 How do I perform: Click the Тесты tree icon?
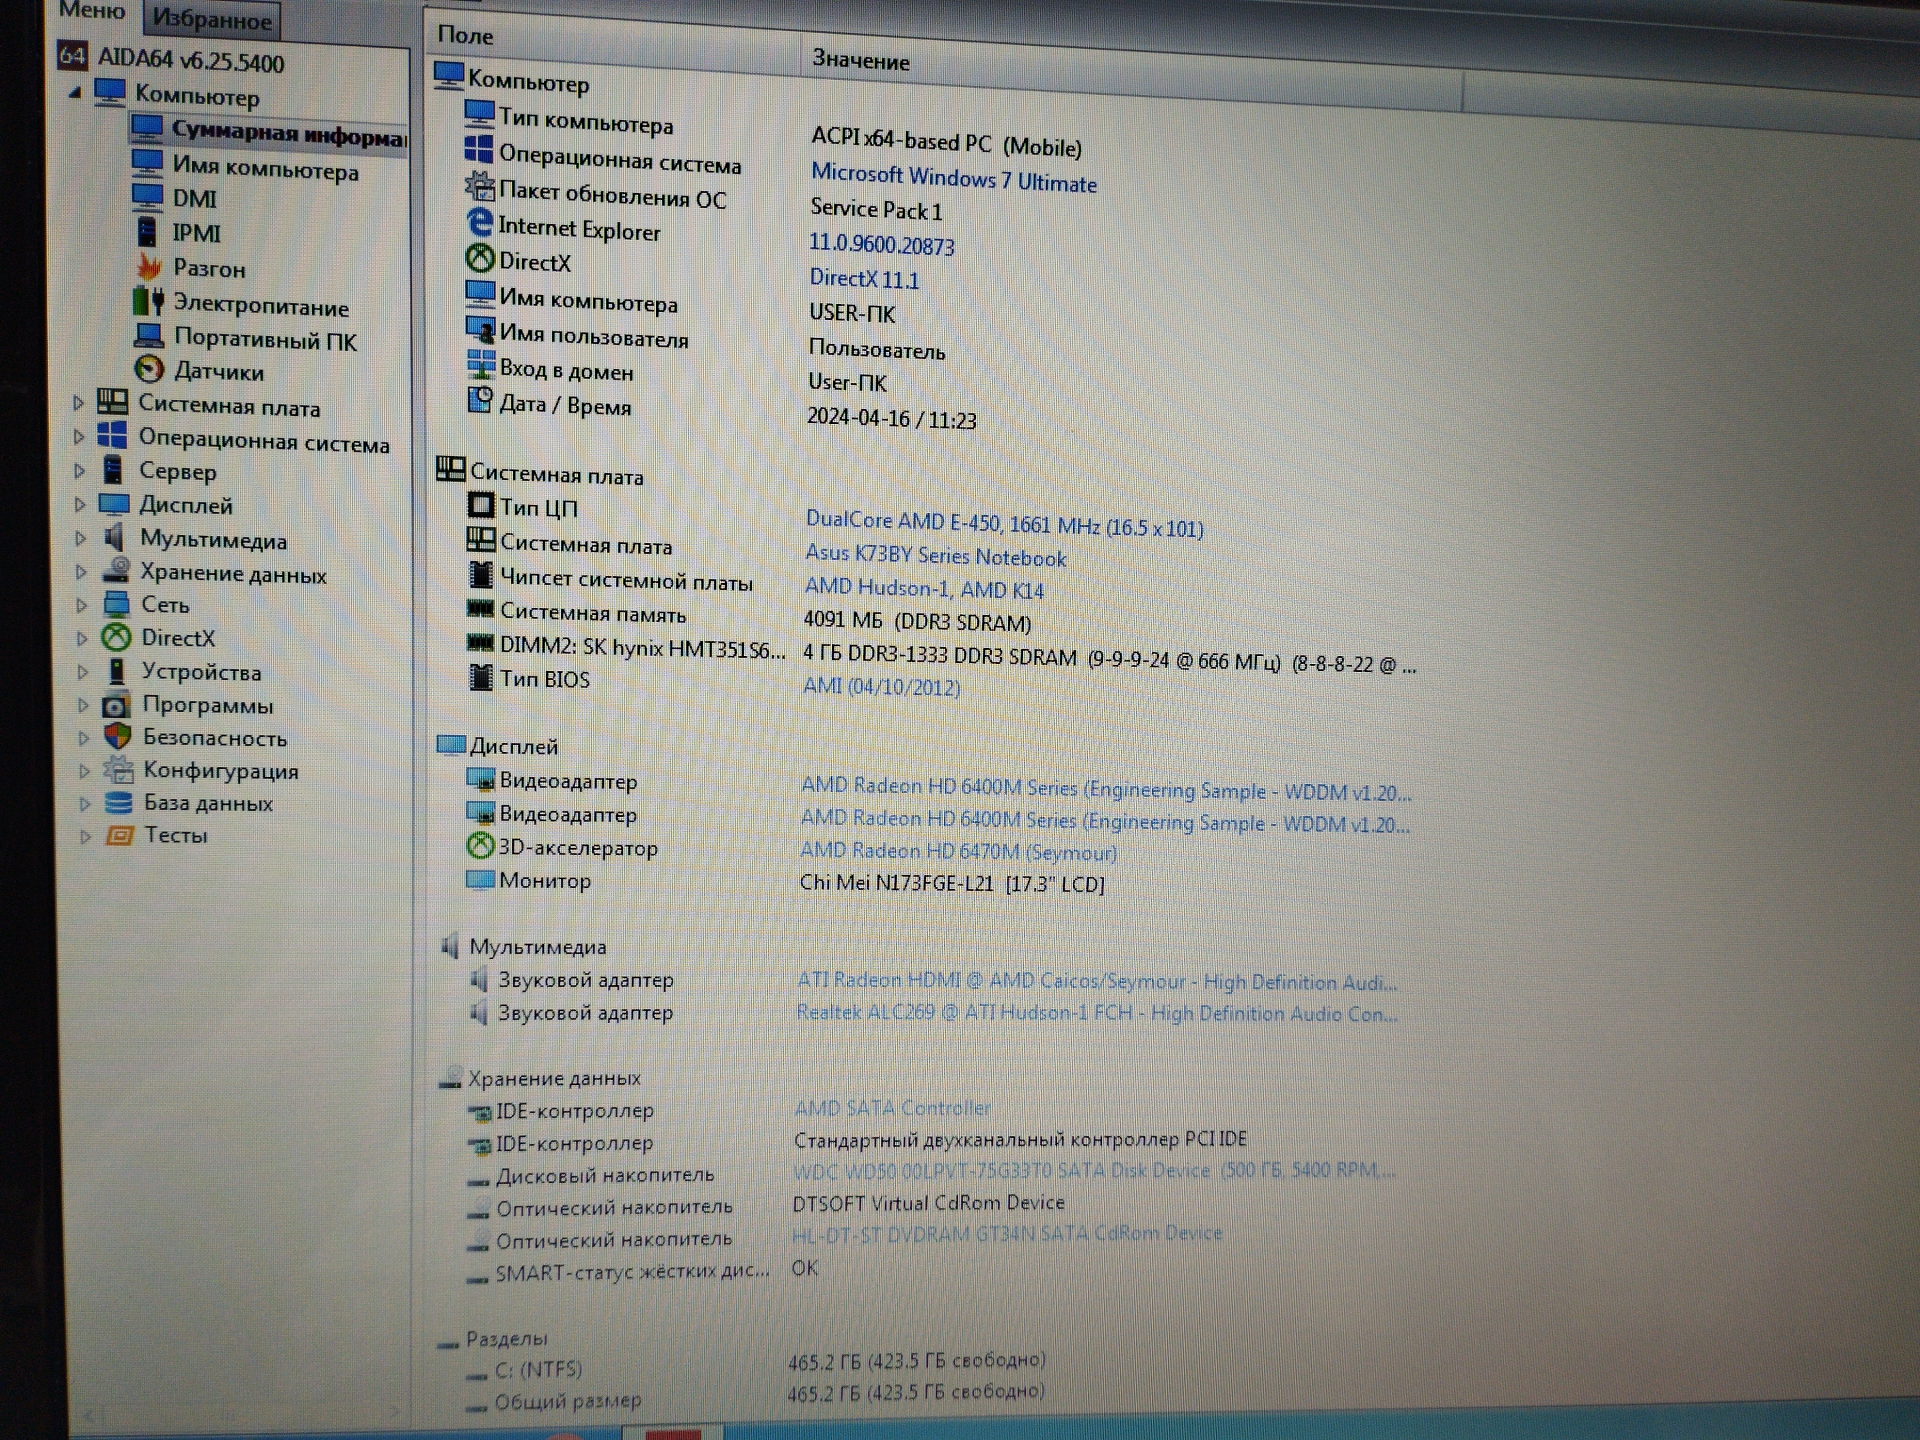point(119,834)
